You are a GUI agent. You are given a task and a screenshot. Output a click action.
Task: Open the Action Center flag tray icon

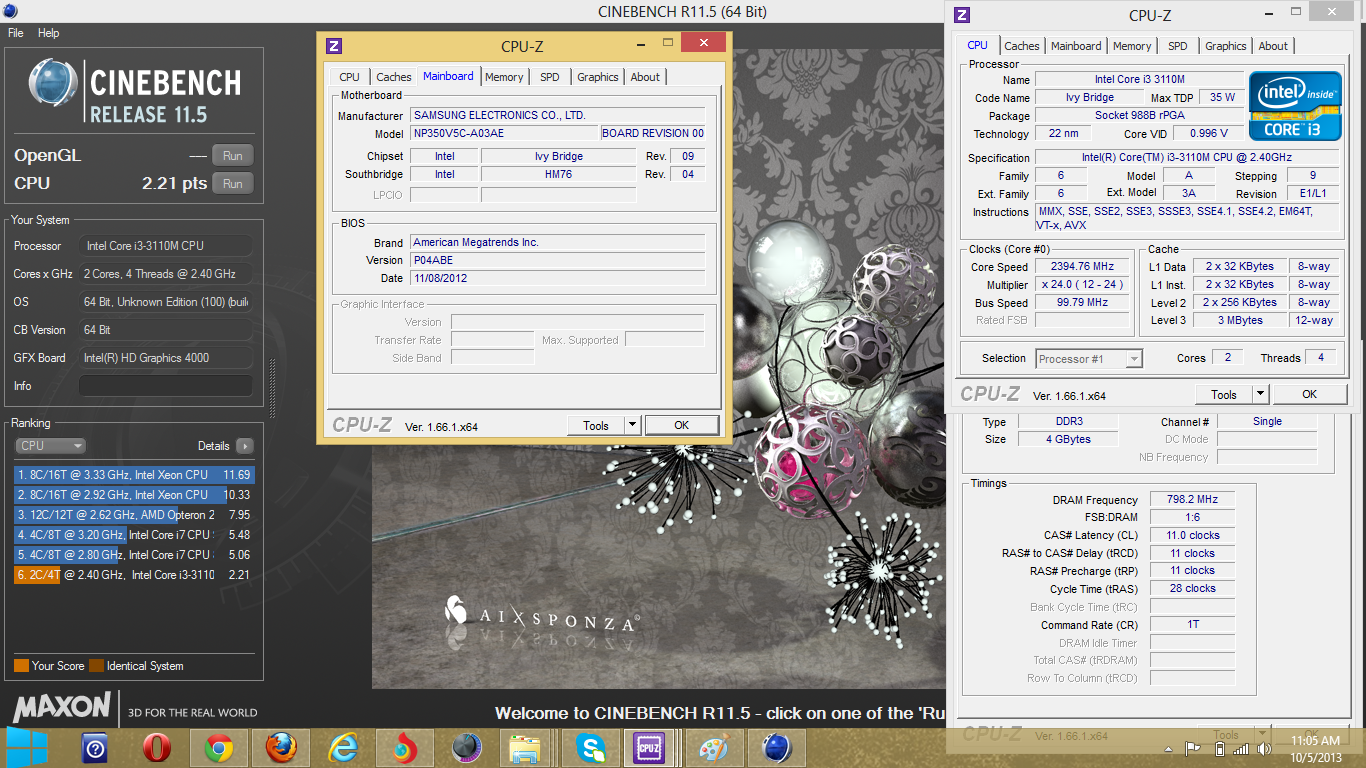(x=1193, y=748)
